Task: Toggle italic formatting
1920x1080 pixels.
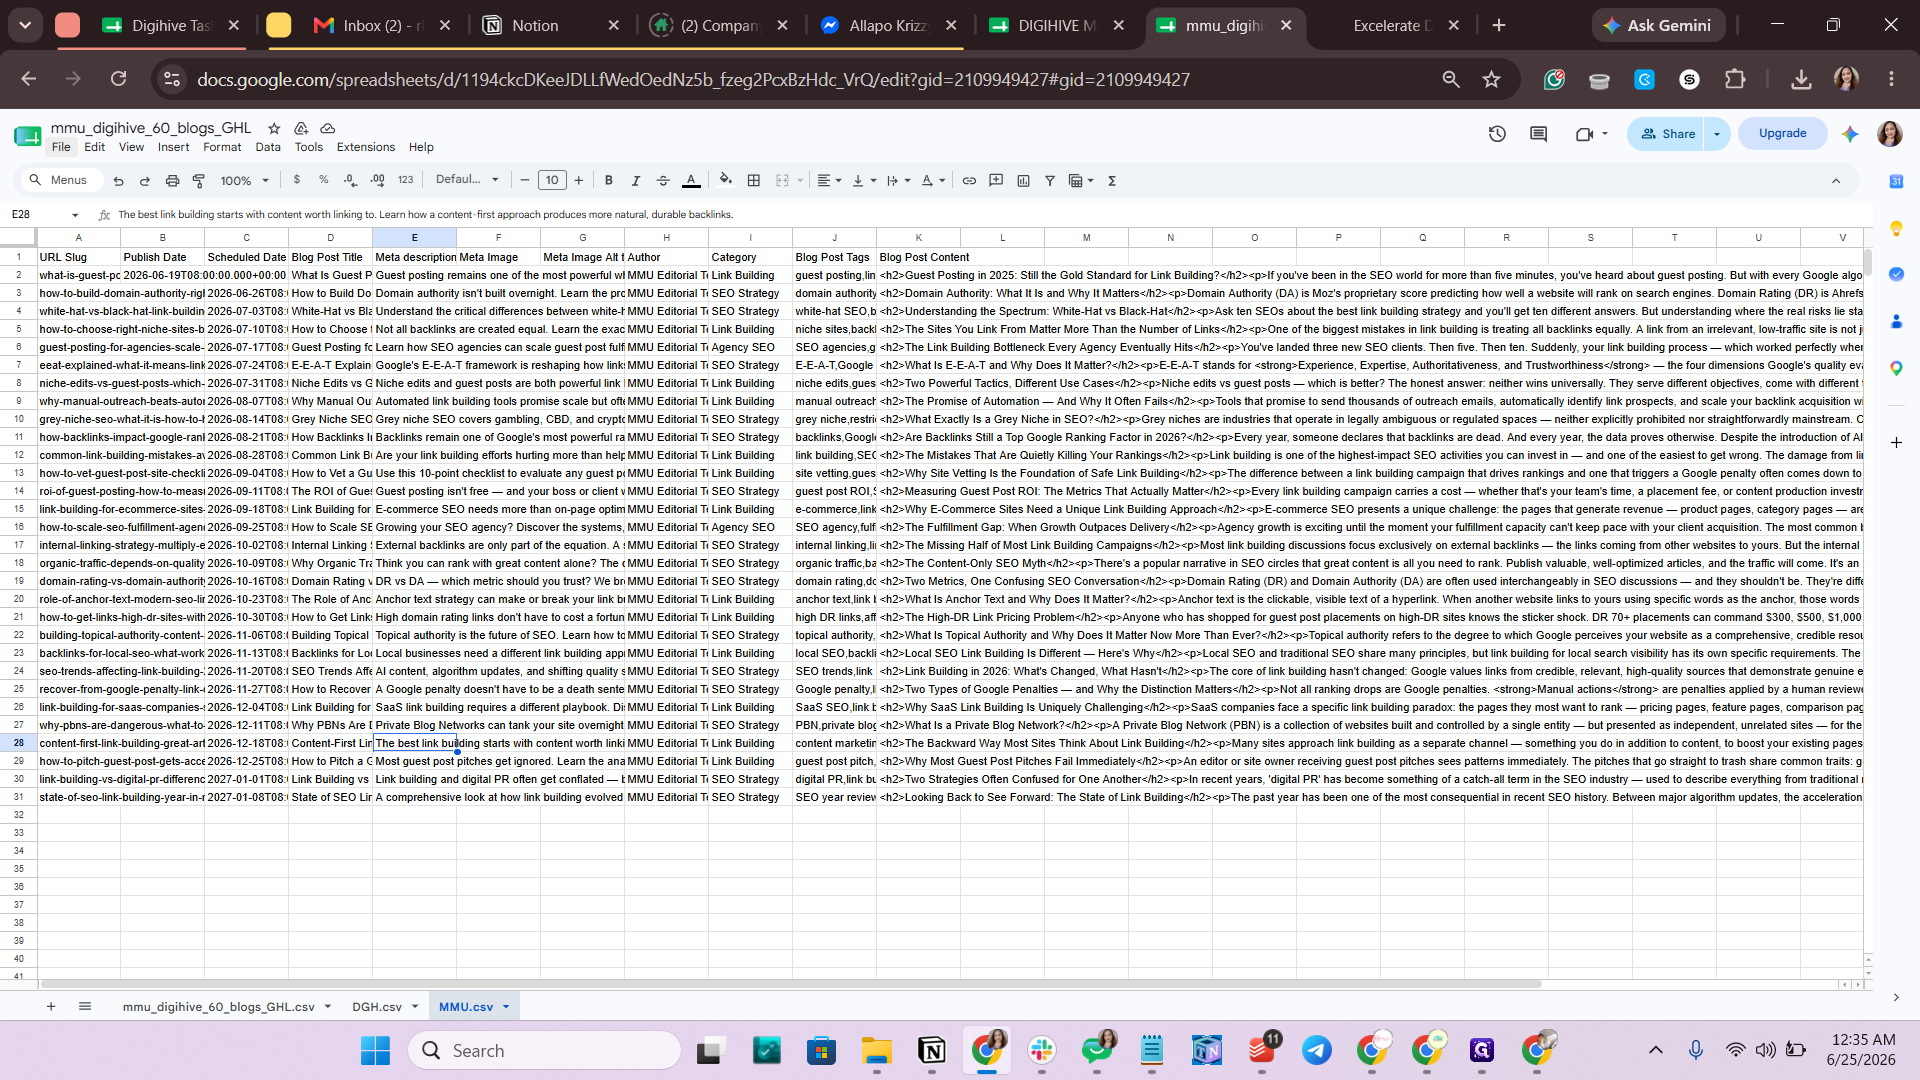Action: click(635, 180)
